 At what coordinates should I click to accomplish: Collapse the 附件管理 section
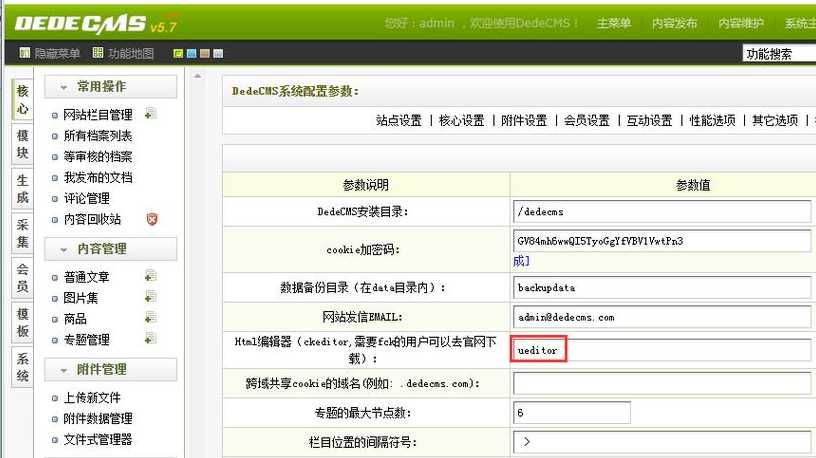[110, 370]
